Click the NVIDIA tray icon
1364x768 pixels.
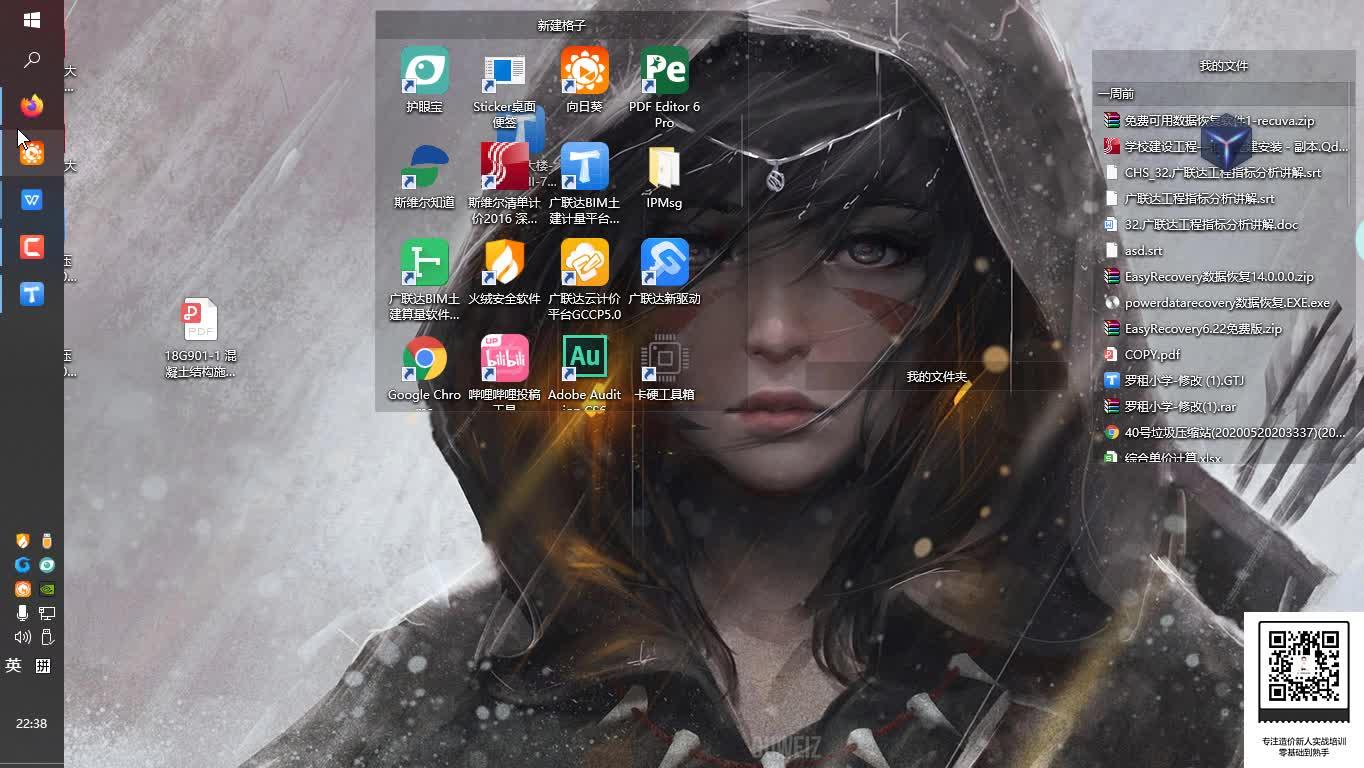47,589
